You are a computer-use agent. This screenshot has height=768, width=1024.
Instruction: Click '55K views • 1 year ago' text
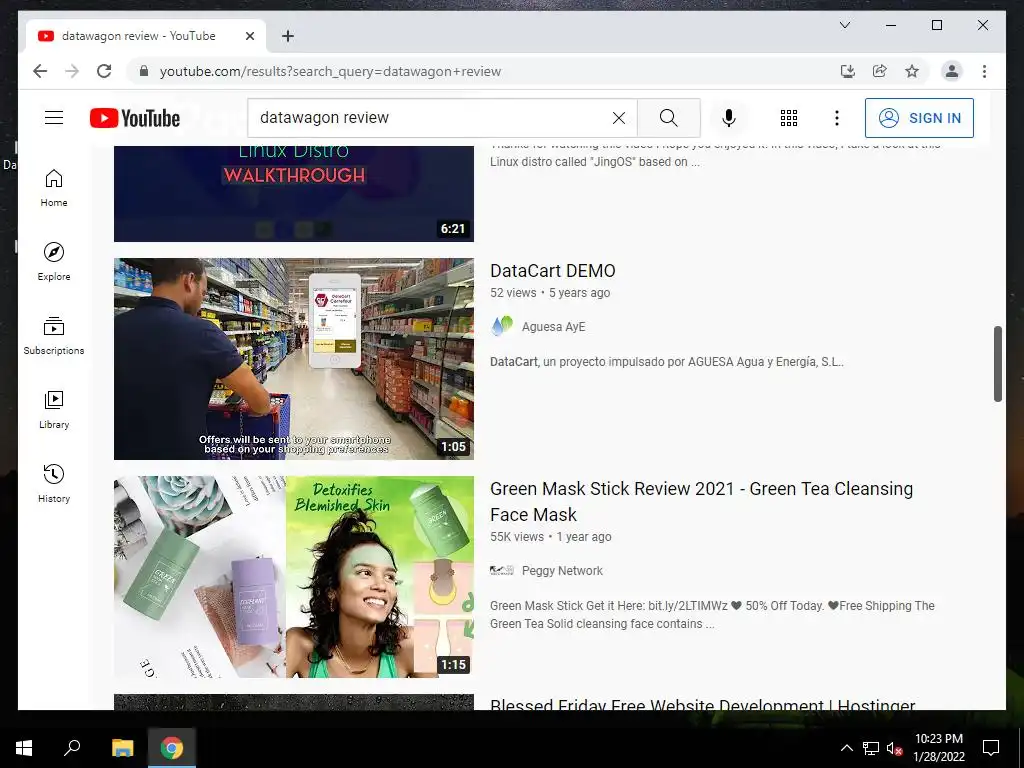(551, 537)
